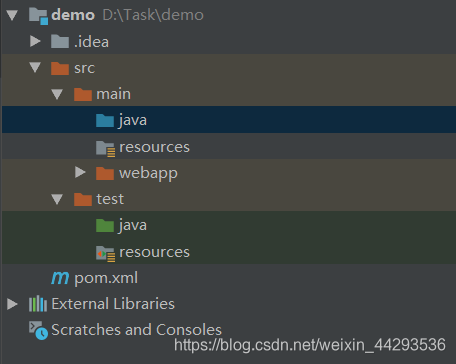
Task: Select the java label under test
Action: 132,226
